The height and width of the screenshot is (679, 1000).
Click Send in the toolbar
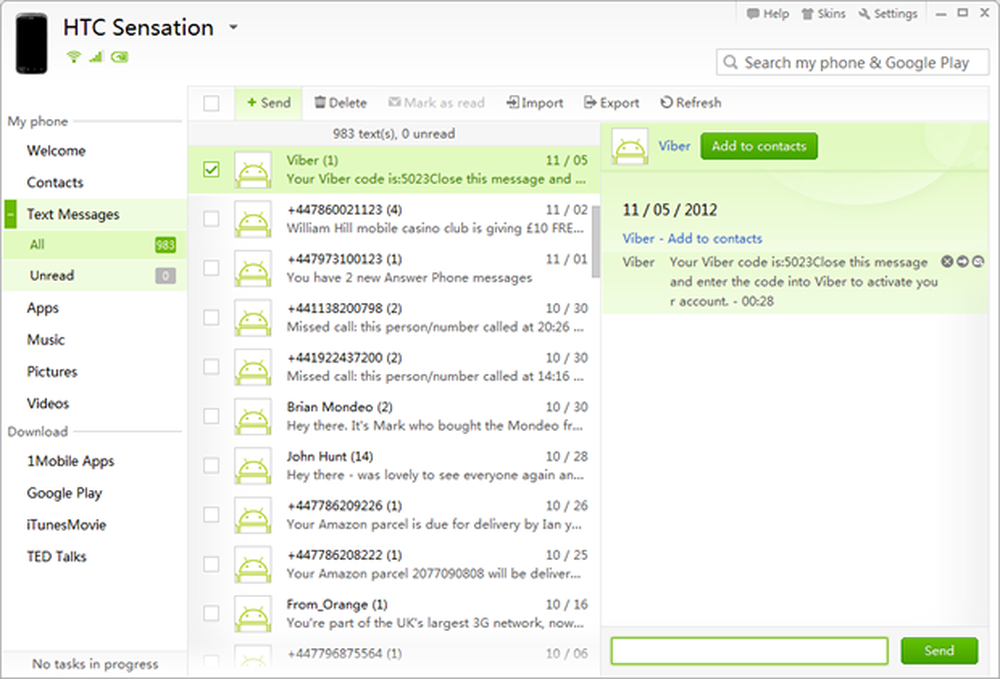268,103
